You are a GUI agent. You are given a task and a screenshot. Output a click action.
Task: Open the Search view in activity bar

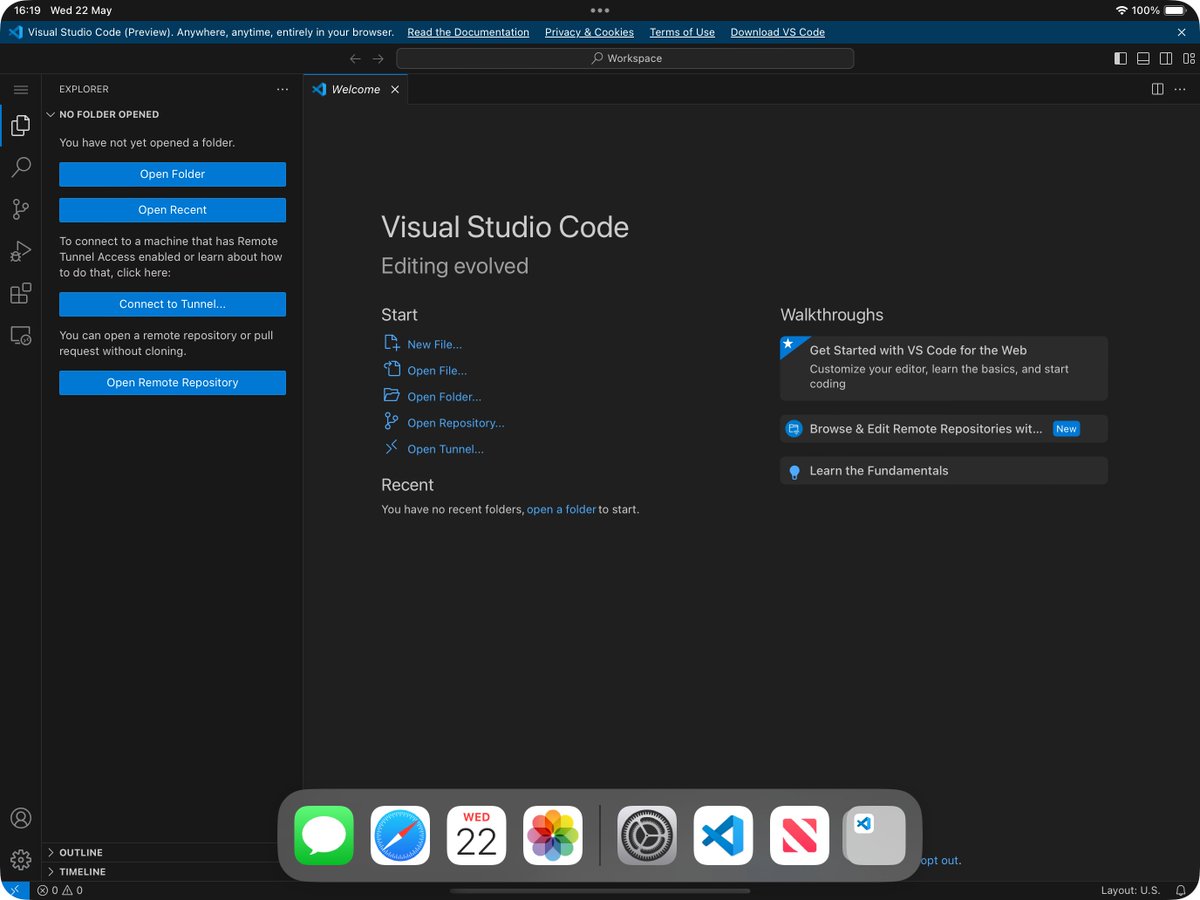tap(20, 167)
